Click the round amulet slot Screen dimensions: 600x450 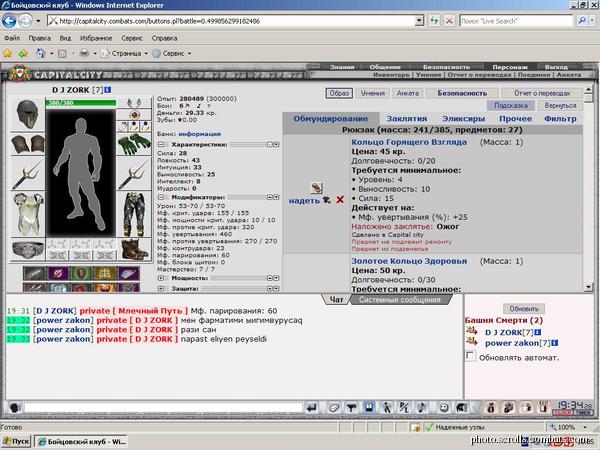click(x=134, y=114)
